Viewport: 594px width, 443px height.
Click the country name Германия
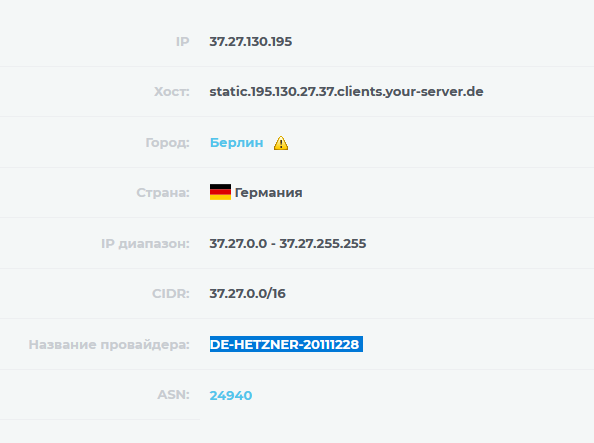[269, 193]
